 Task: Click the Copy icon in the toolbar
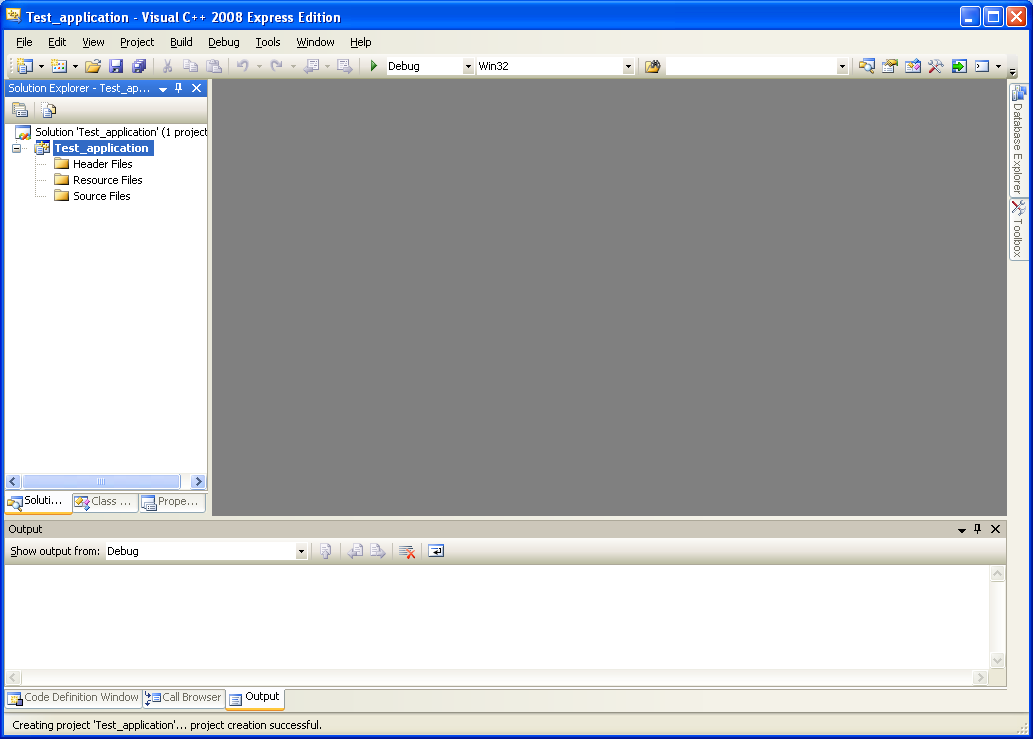click(190, 66)
